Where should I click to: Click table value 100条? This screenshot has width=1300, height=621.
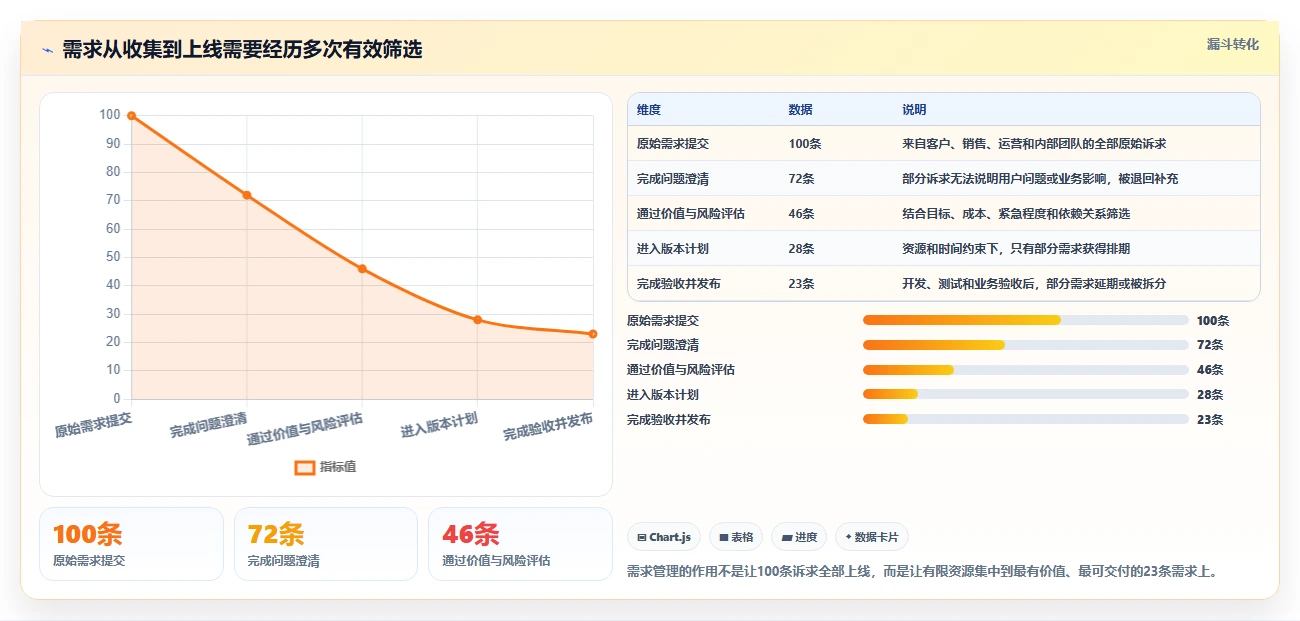[x=805, y=144]
